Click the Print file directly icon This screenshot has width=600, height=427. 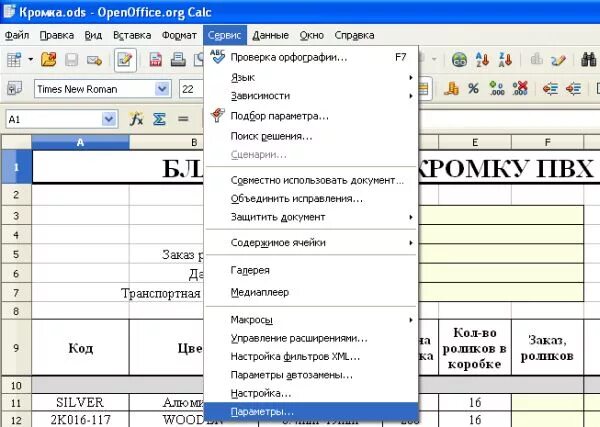(x=178, y=60)
